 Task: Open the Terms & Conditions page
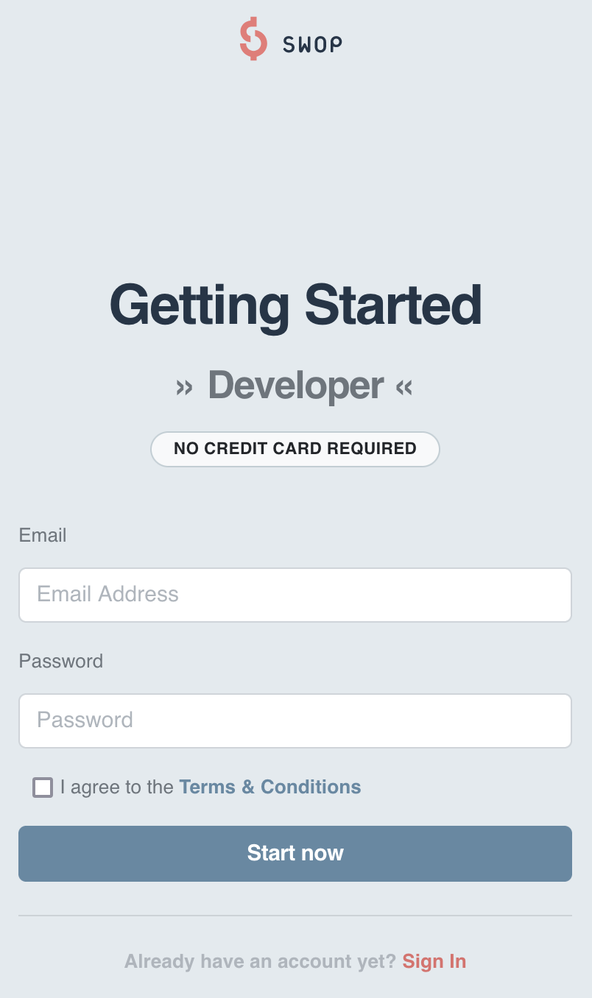270,787
